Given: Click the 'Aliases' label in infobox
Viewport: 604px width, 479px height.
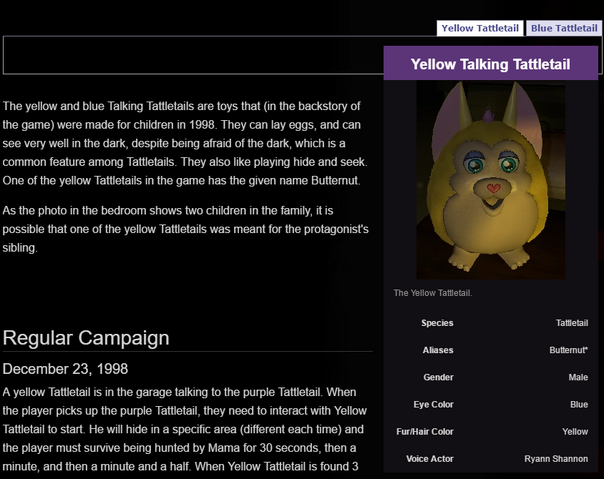Looking at the screenshot, I should (x=438, y=350).
